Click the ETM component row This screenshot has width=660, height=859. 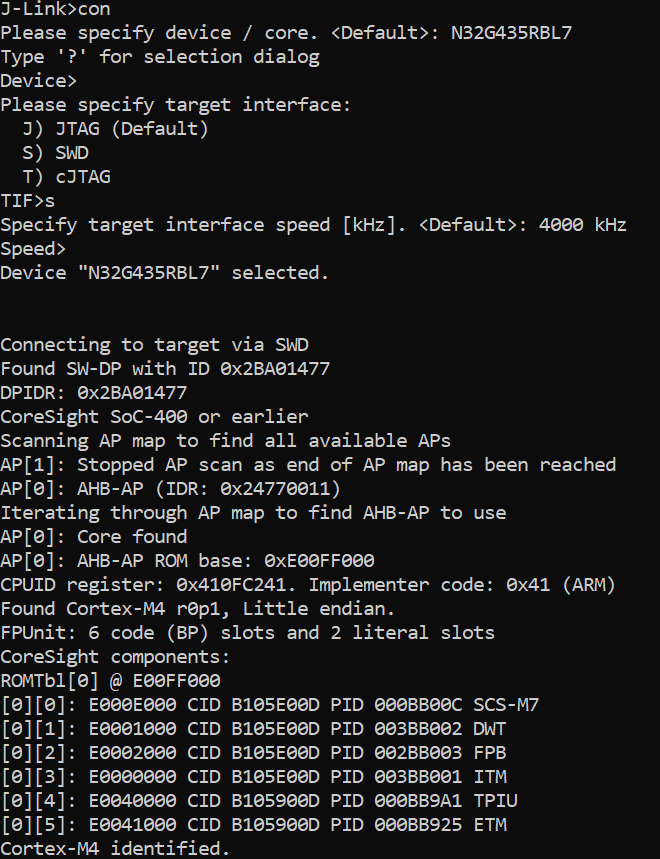[x=253, y=825]
